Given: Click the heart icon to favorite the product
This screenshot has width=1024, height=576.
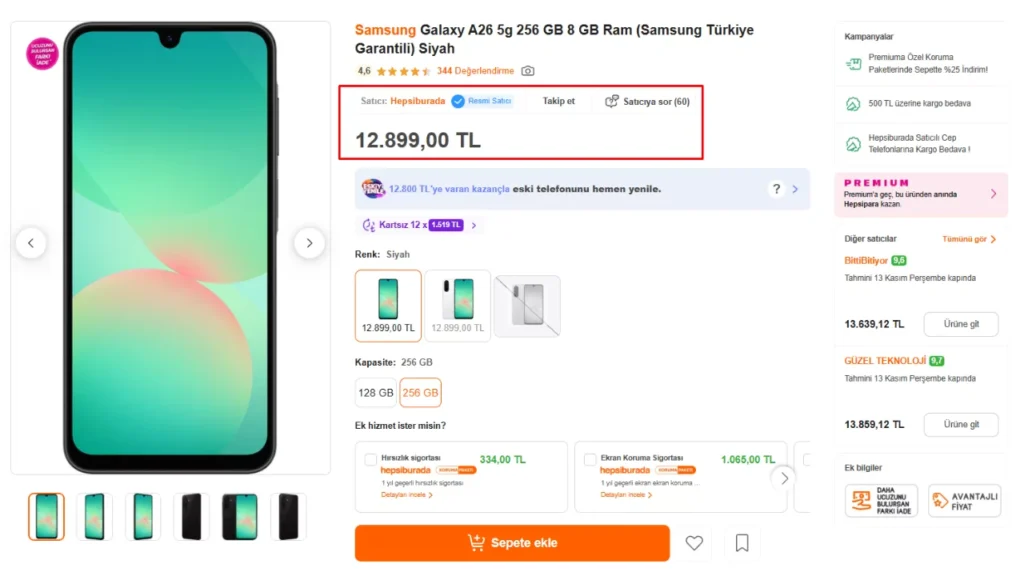Looking at the screenshot, I should 694,543.
